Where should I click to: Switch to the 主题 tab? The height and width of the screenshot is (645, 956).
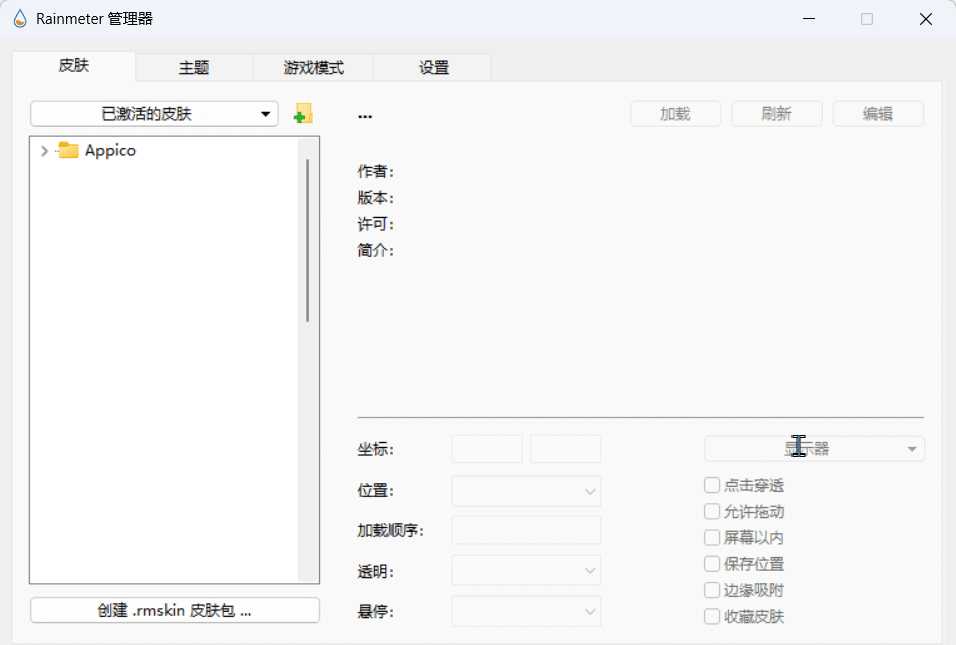194,68
